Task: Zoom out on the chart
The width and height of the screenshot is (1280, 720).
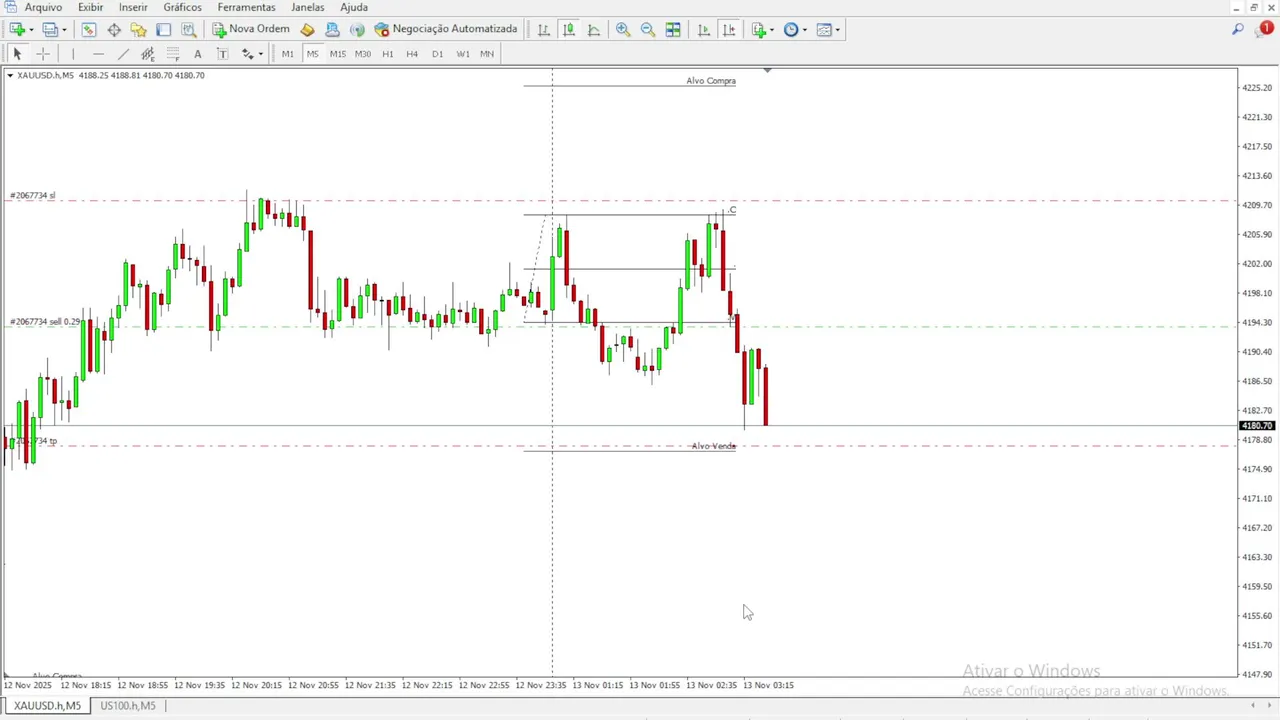Action: [648, 30]
